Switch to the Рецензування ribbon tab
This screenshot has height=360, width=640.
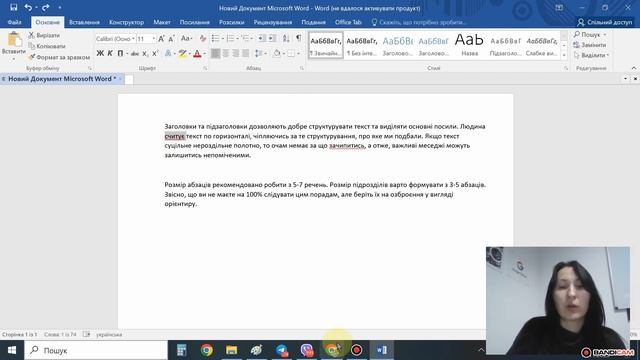[273, 22]
